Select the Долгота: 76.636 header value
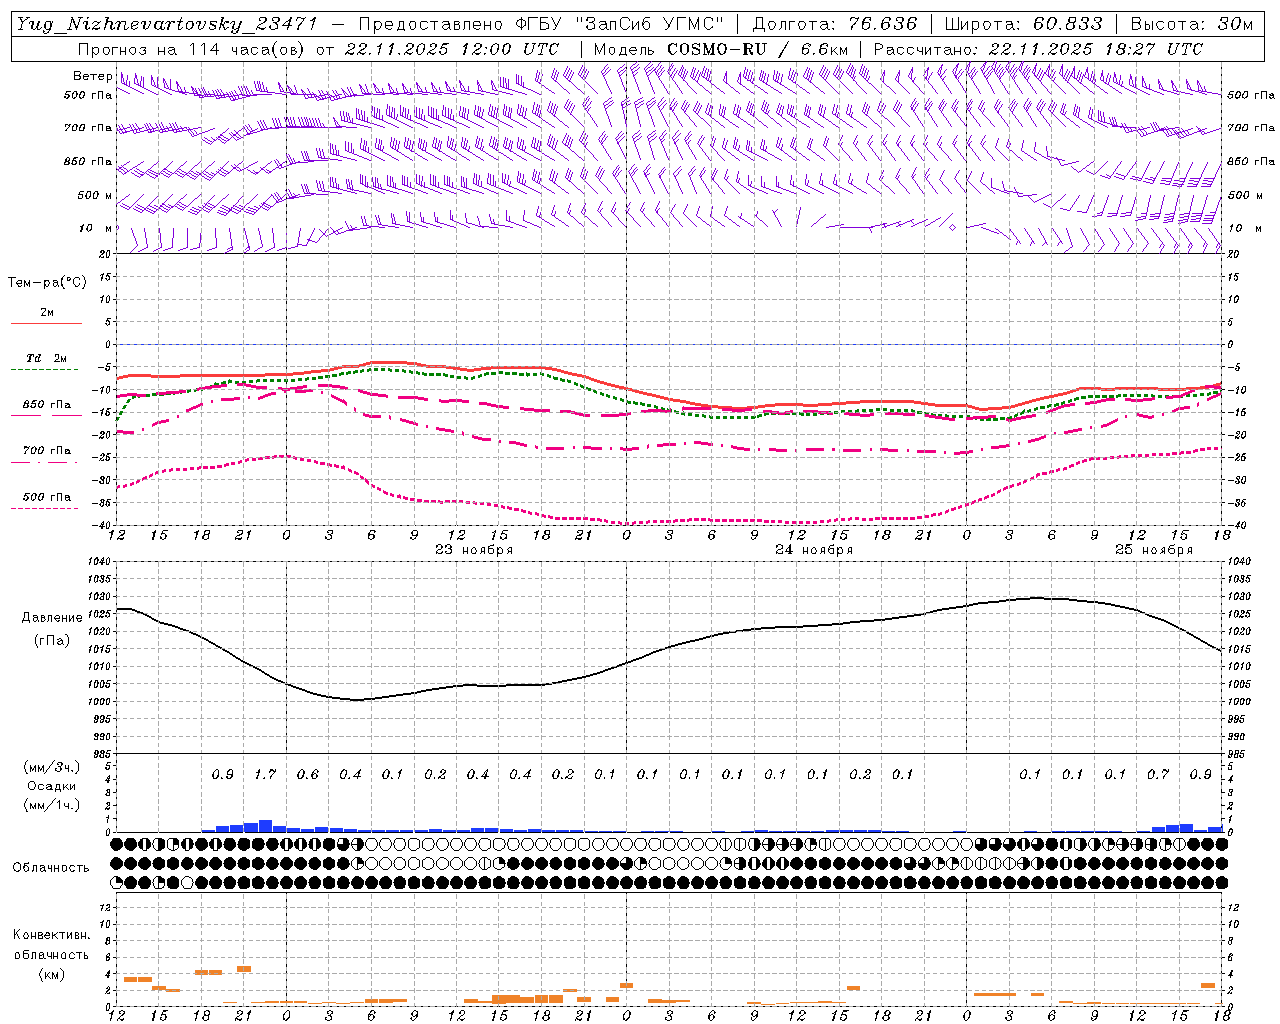 click(x=834, y=24)
